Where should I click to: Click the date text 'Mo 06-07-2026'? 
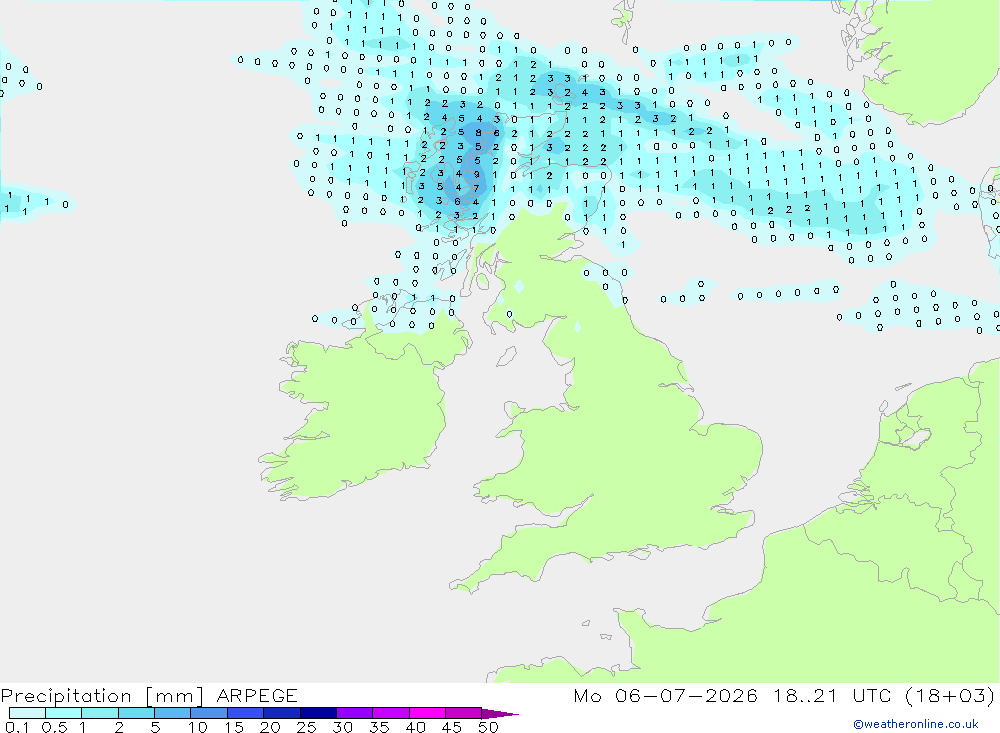click(x=665, y=695)
